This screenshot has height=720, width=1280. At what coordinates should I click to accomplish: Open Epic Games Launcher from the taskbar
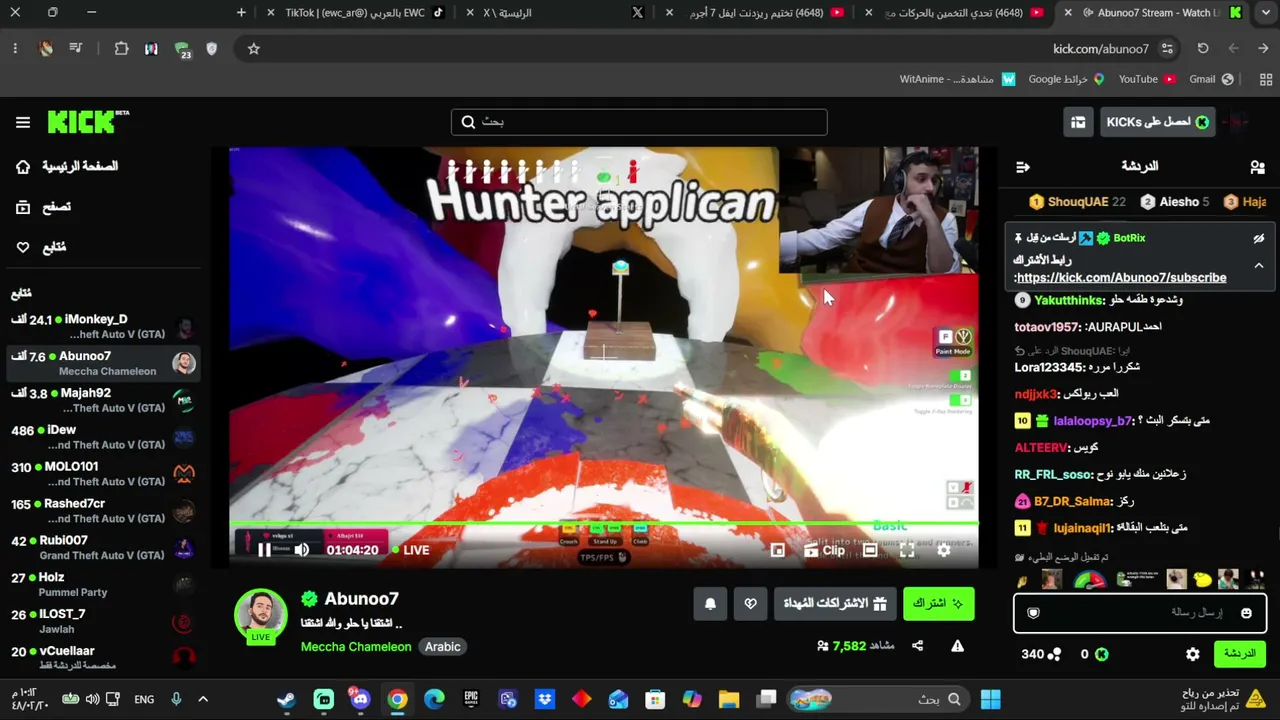471,699
